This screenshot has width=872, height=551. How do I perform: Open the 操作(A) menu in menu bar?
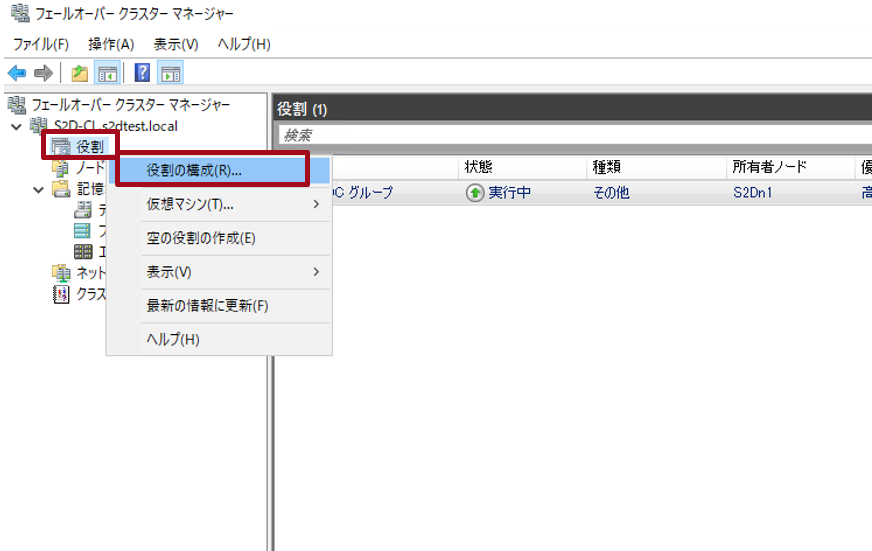pos(110,44)
